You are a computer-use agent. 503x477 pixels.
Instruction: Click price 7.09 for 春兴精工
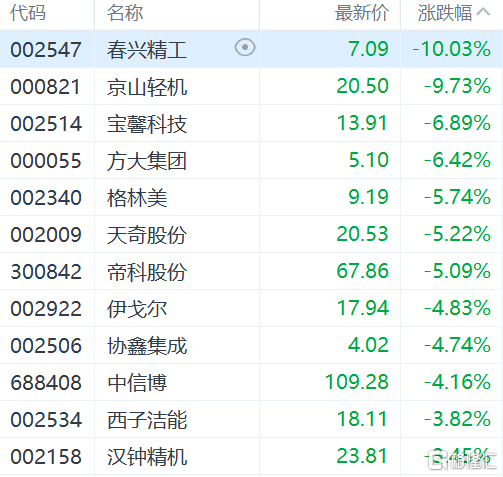368,49
